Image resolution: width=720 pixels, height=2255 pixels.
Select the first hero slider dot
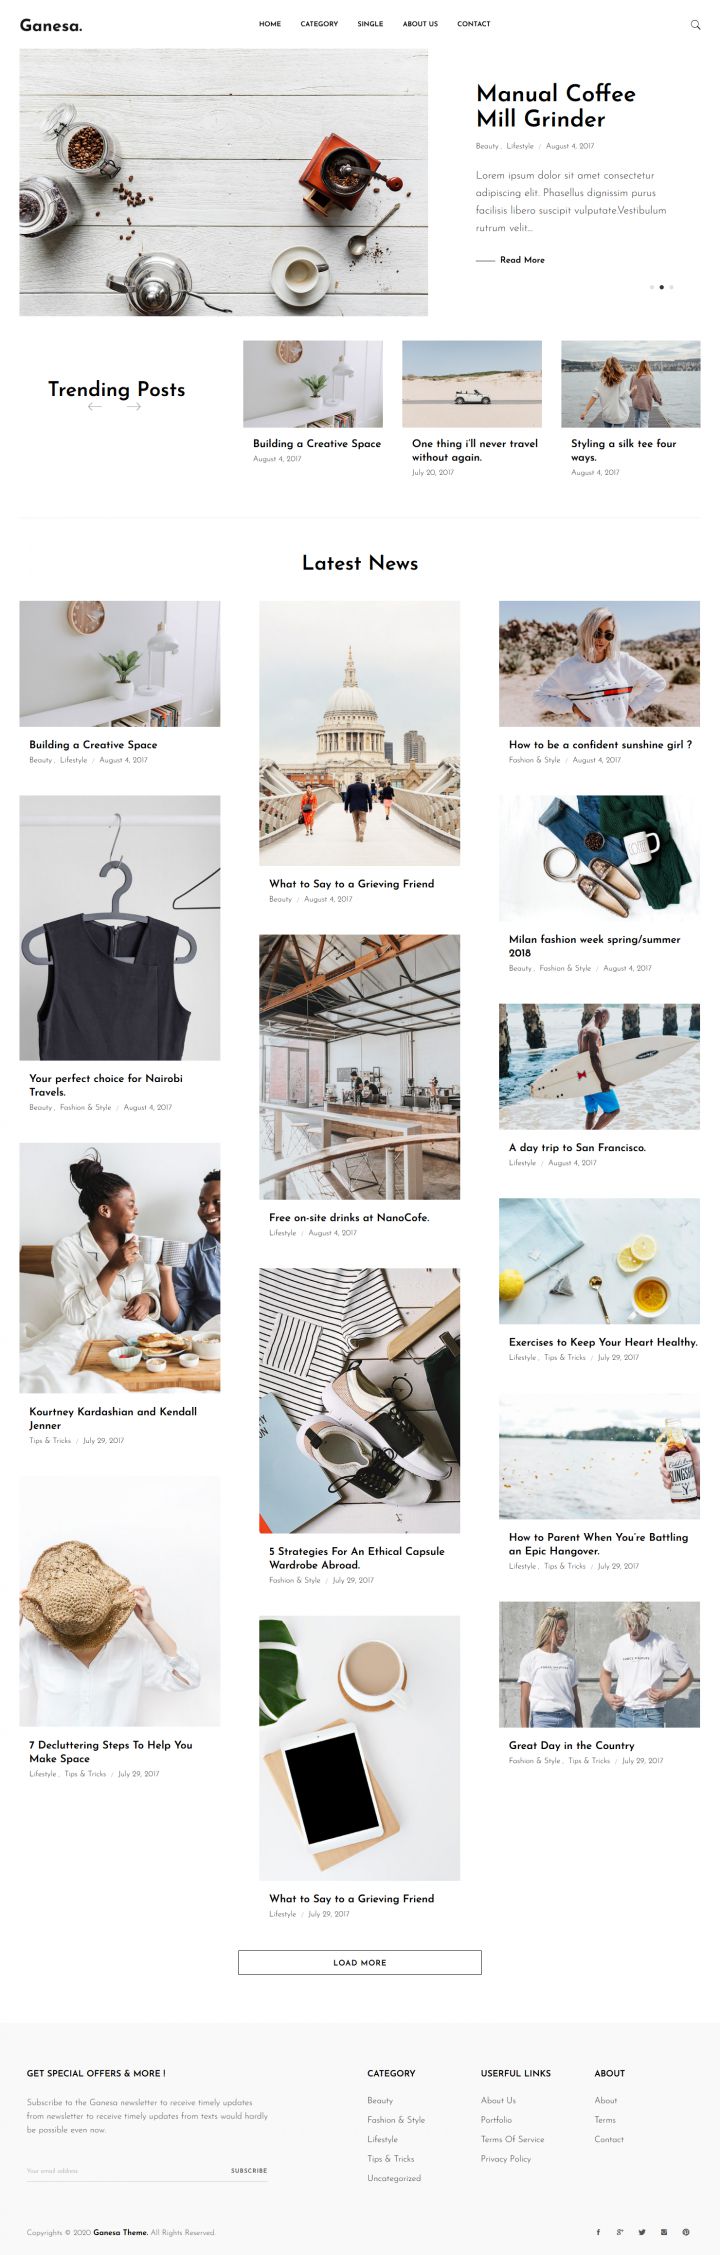pyautogui.click(x=652, y=287)
